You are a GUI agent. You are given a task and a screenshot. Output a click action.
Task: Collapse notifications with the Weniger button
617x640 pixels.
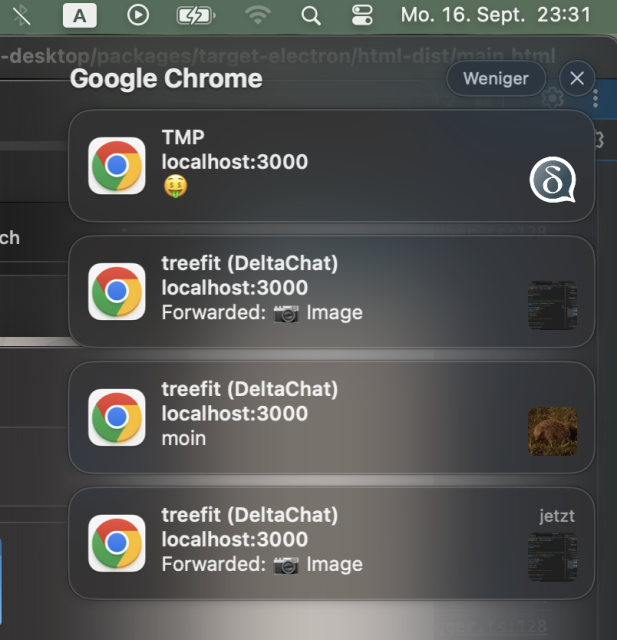497,78
